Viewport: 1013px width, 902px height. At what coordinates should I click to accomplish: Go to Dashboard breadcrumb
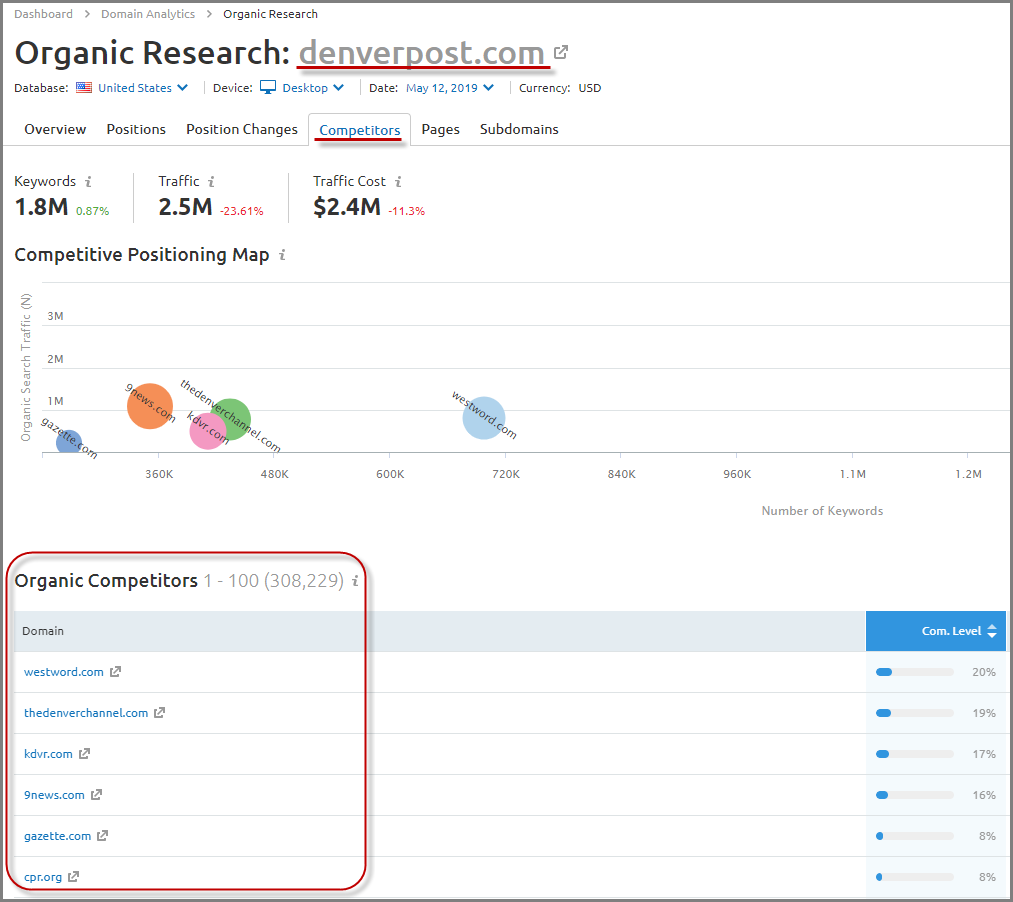coord(43,14)
